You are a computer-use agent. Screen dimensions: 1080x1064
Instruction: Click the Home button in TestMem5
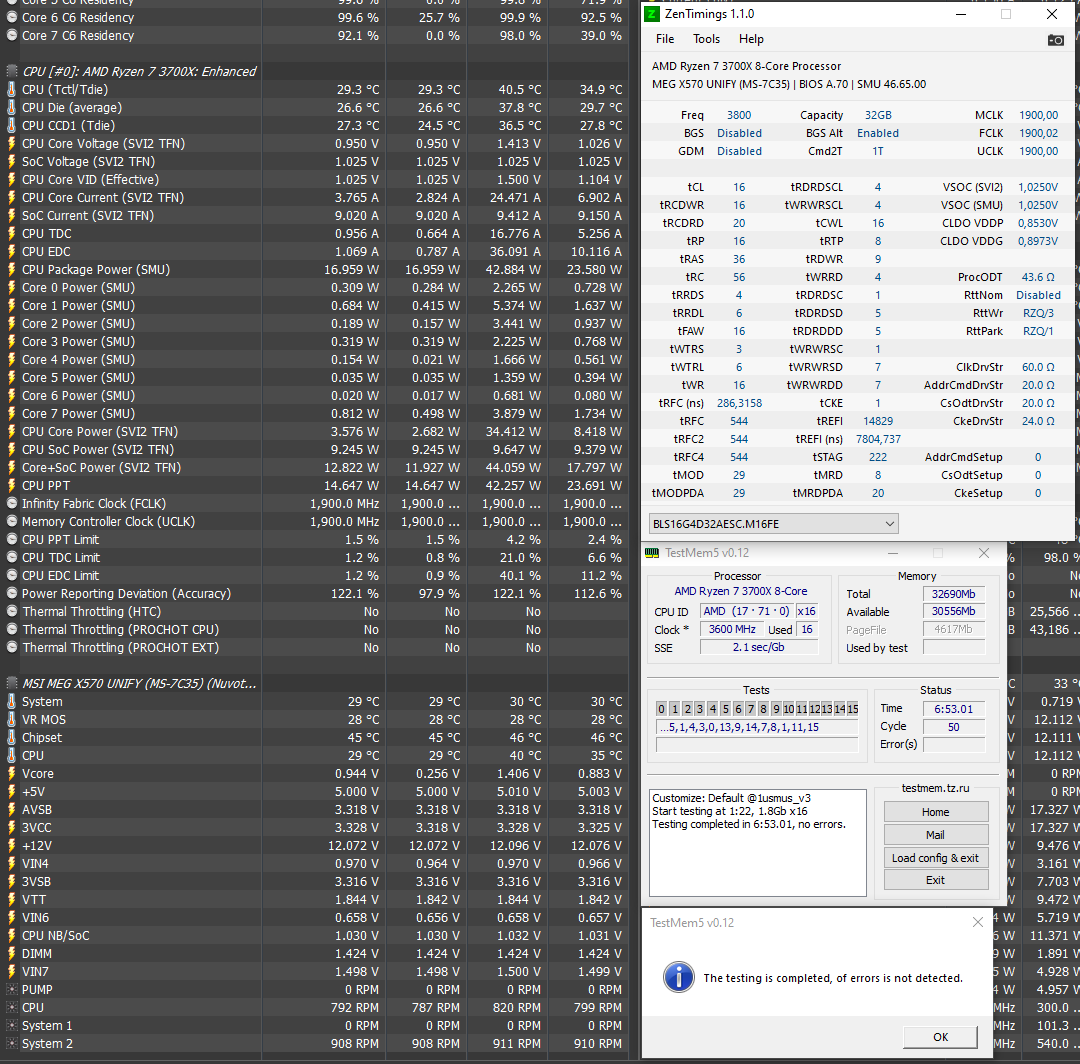pos(935,812)
